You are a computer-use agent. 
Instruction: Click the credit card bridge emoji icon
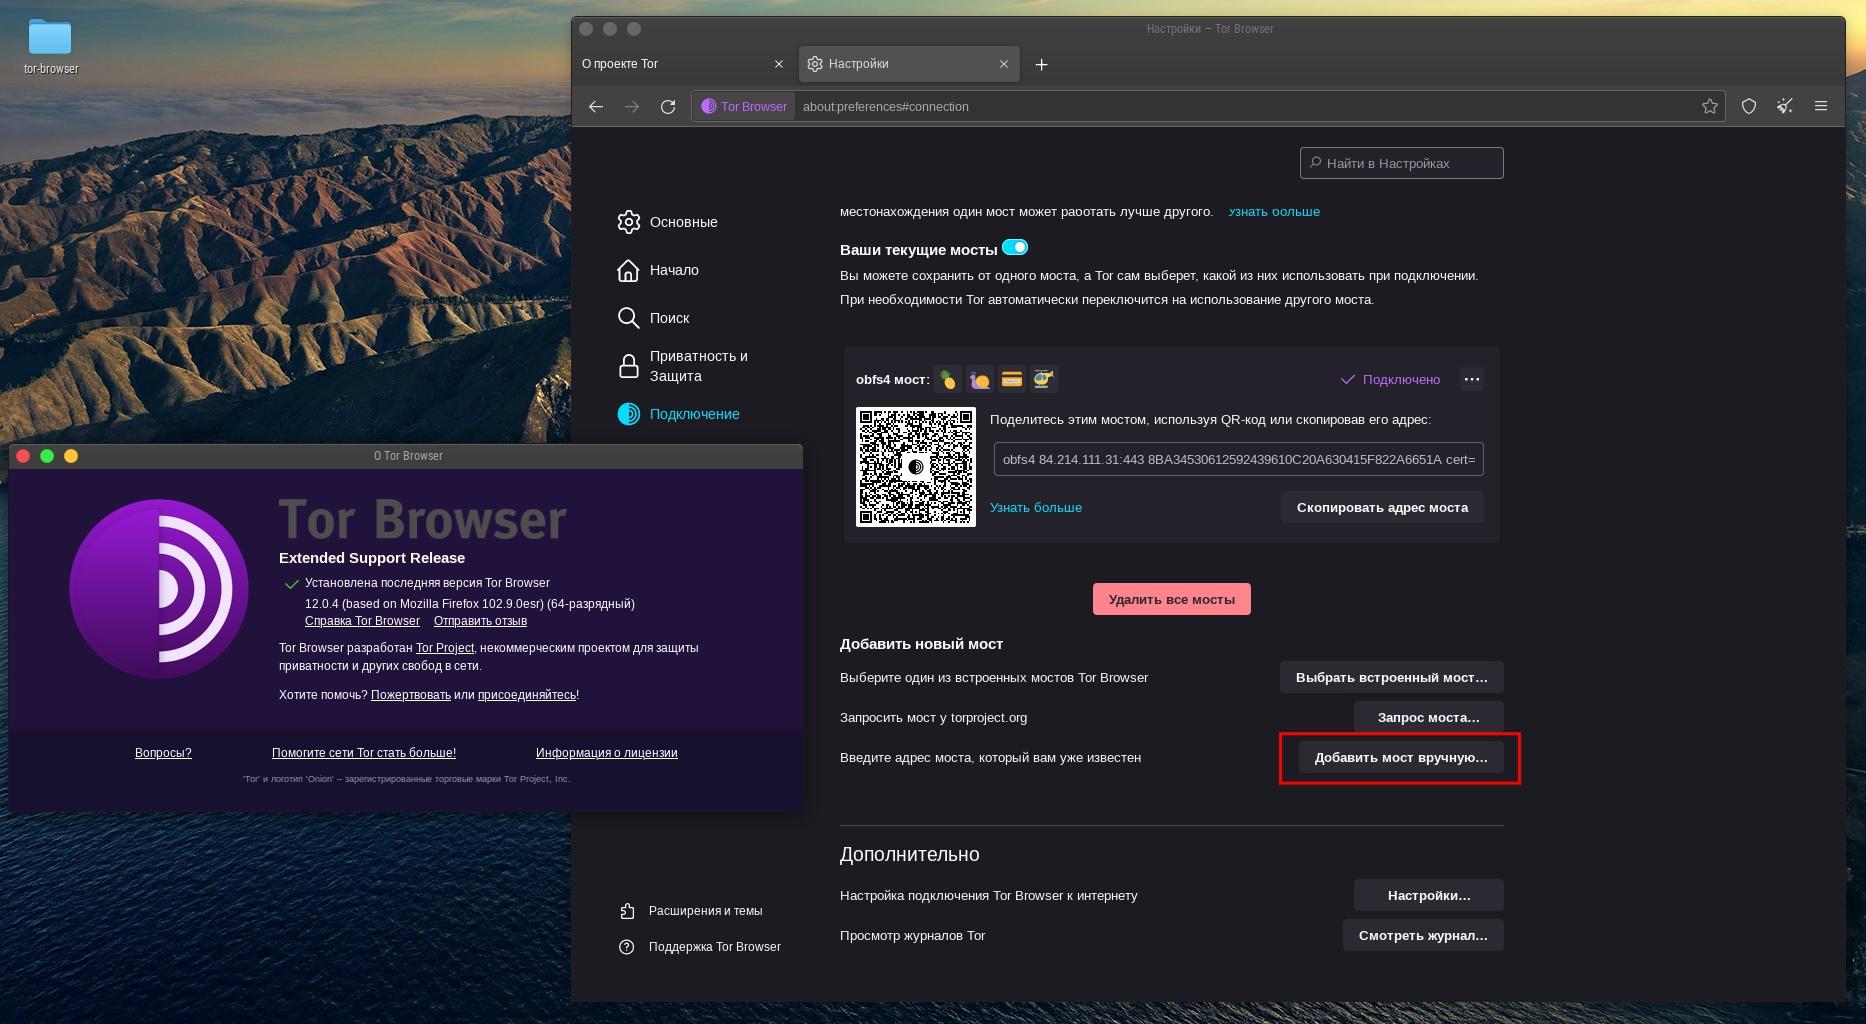click(1012, 379)
